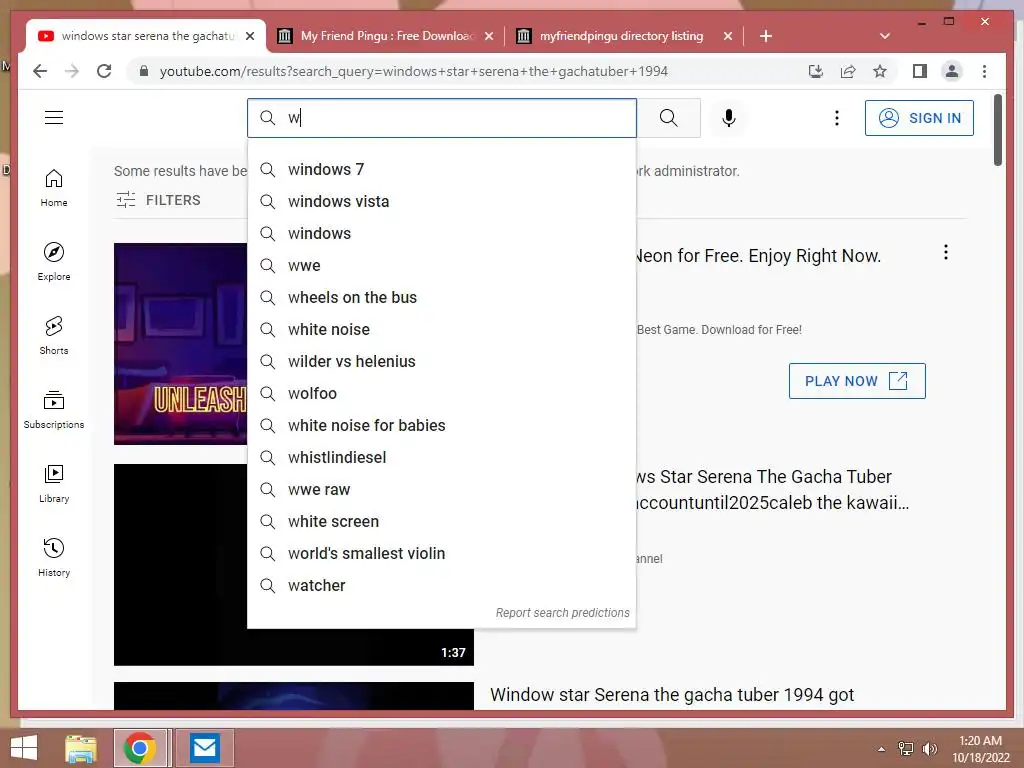Show hidden system tray icons
Image resolution: width=1024 pixels, height=768 pixels.
coord(881,749)
